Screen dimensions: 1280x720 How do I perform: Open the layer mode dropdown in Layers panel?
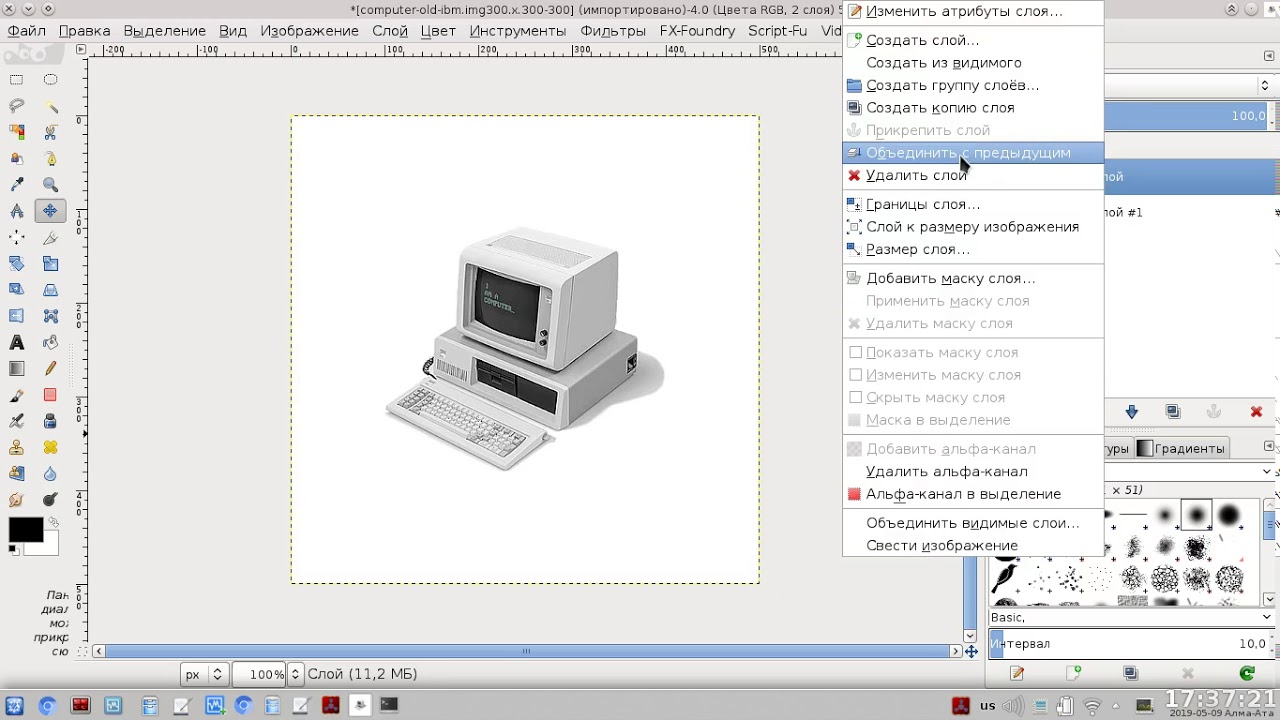[1188, 86]
